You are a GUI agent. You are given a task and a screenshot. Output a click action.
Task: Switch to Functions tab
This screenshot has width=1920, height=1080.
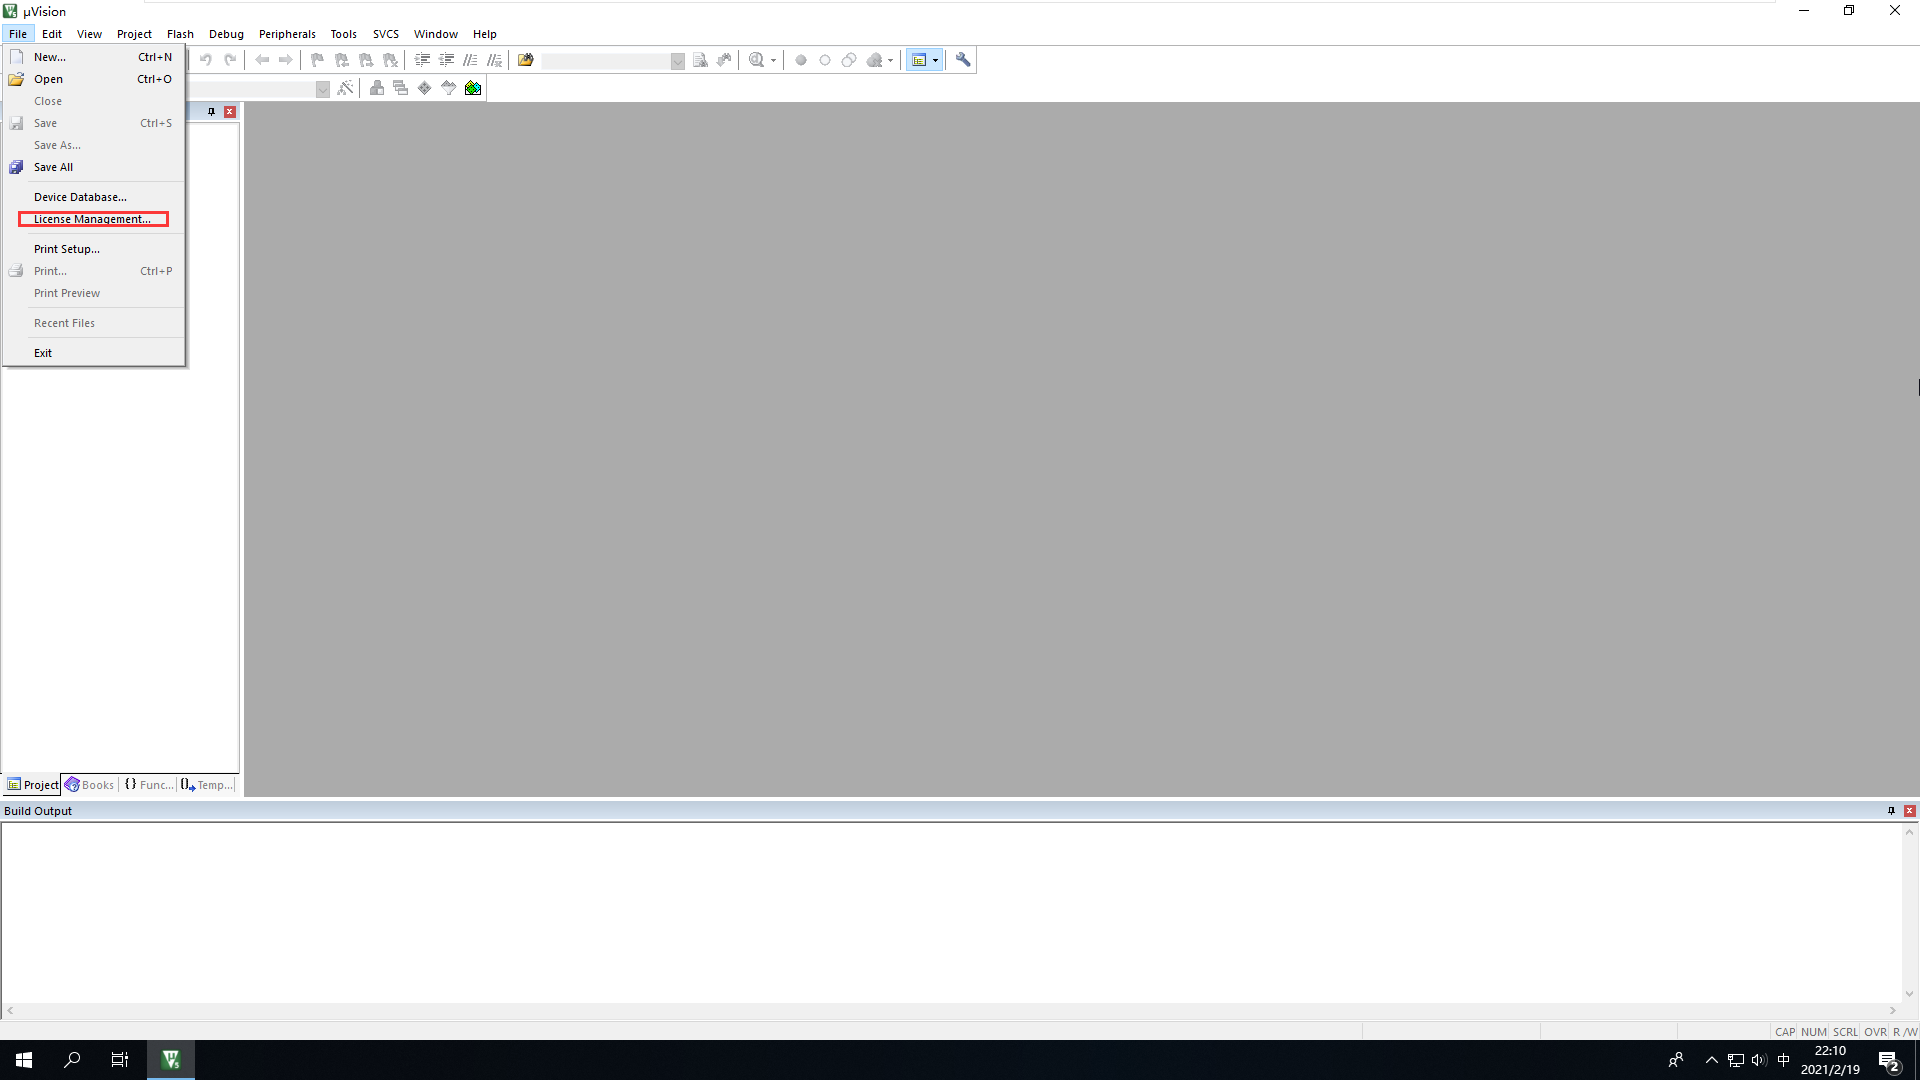coord(149,785)
